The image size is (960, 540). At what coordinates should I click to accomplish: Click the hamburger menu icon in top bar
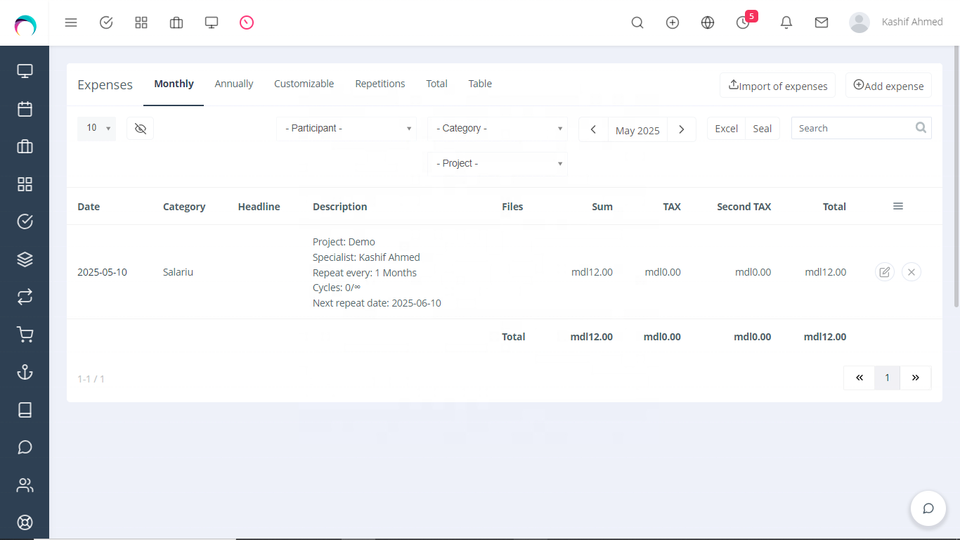point(71,22)
